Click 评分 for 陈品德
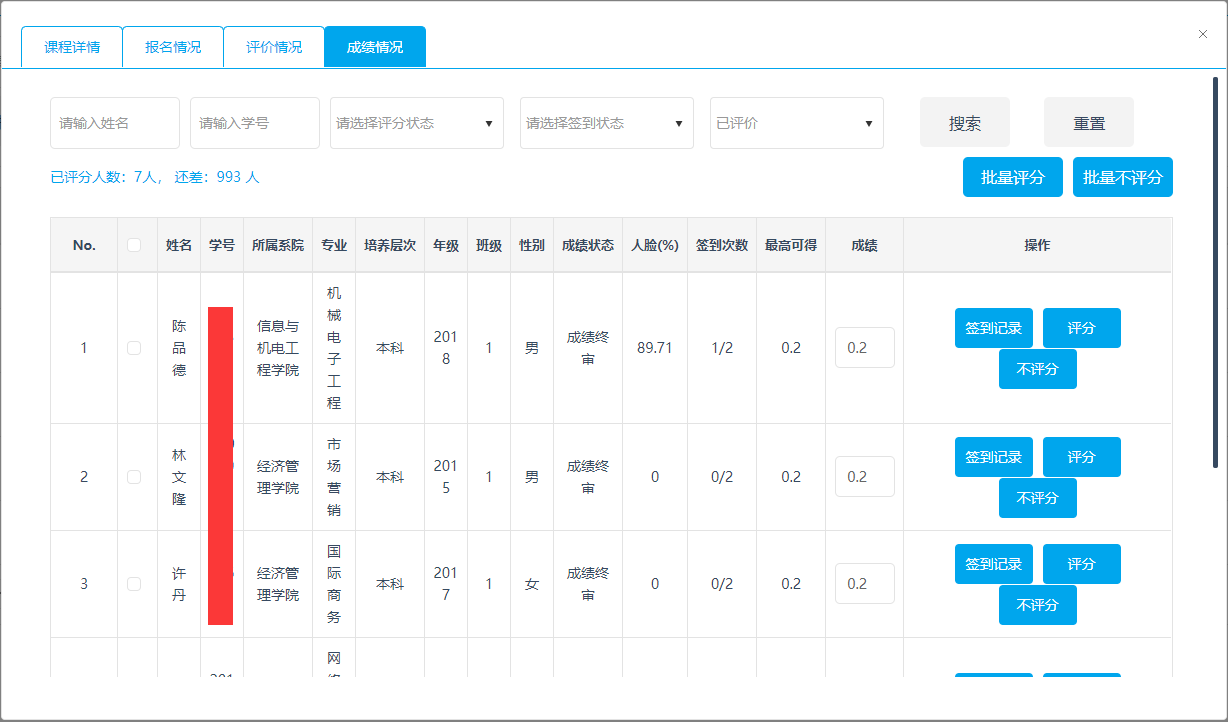Viewport: 1228px width, 722px height. pos(1082,328)
